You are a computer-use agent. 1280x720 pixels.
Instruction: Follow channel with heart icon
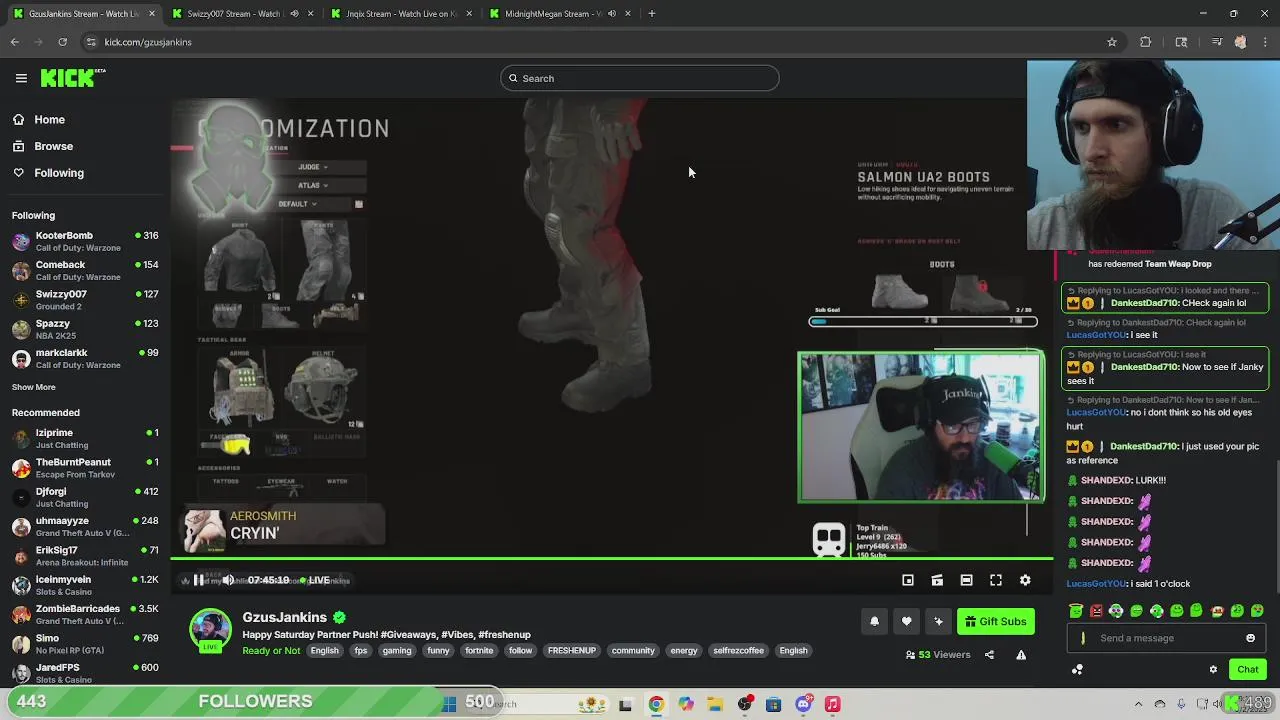click(x=906, y=622)
